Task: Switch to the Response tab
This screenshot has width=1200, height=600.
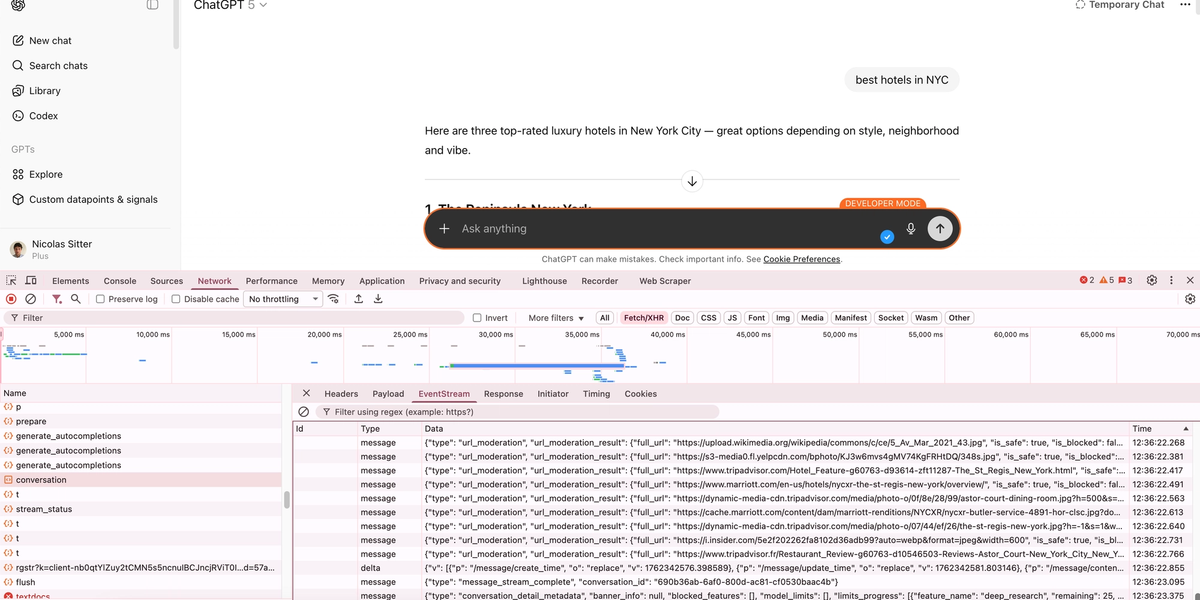Action: click(503, 393)
